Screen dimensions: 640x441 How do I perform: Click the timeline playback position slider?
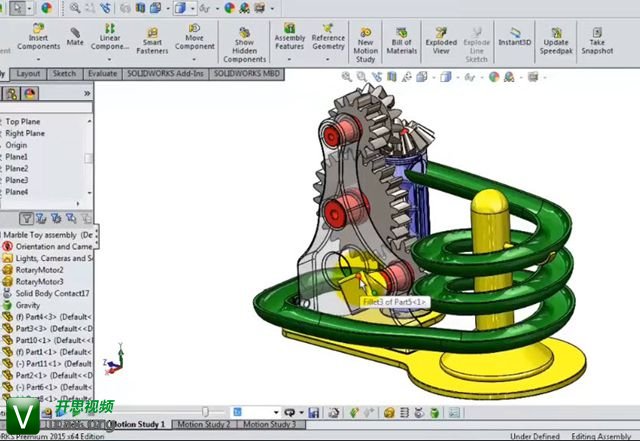(205, 412)
